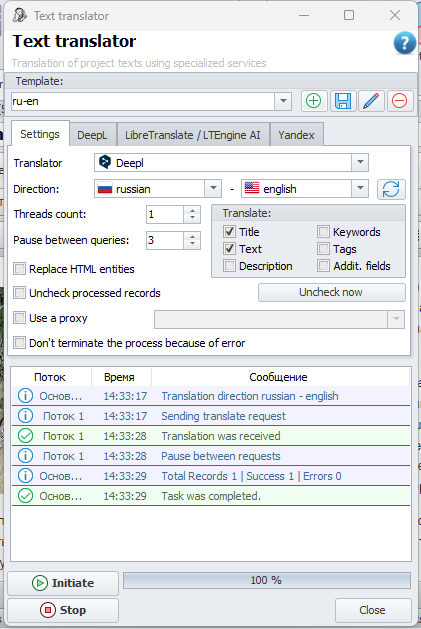Switch to LibreTranslate / LTEngine AI tab

click(193, 135)
